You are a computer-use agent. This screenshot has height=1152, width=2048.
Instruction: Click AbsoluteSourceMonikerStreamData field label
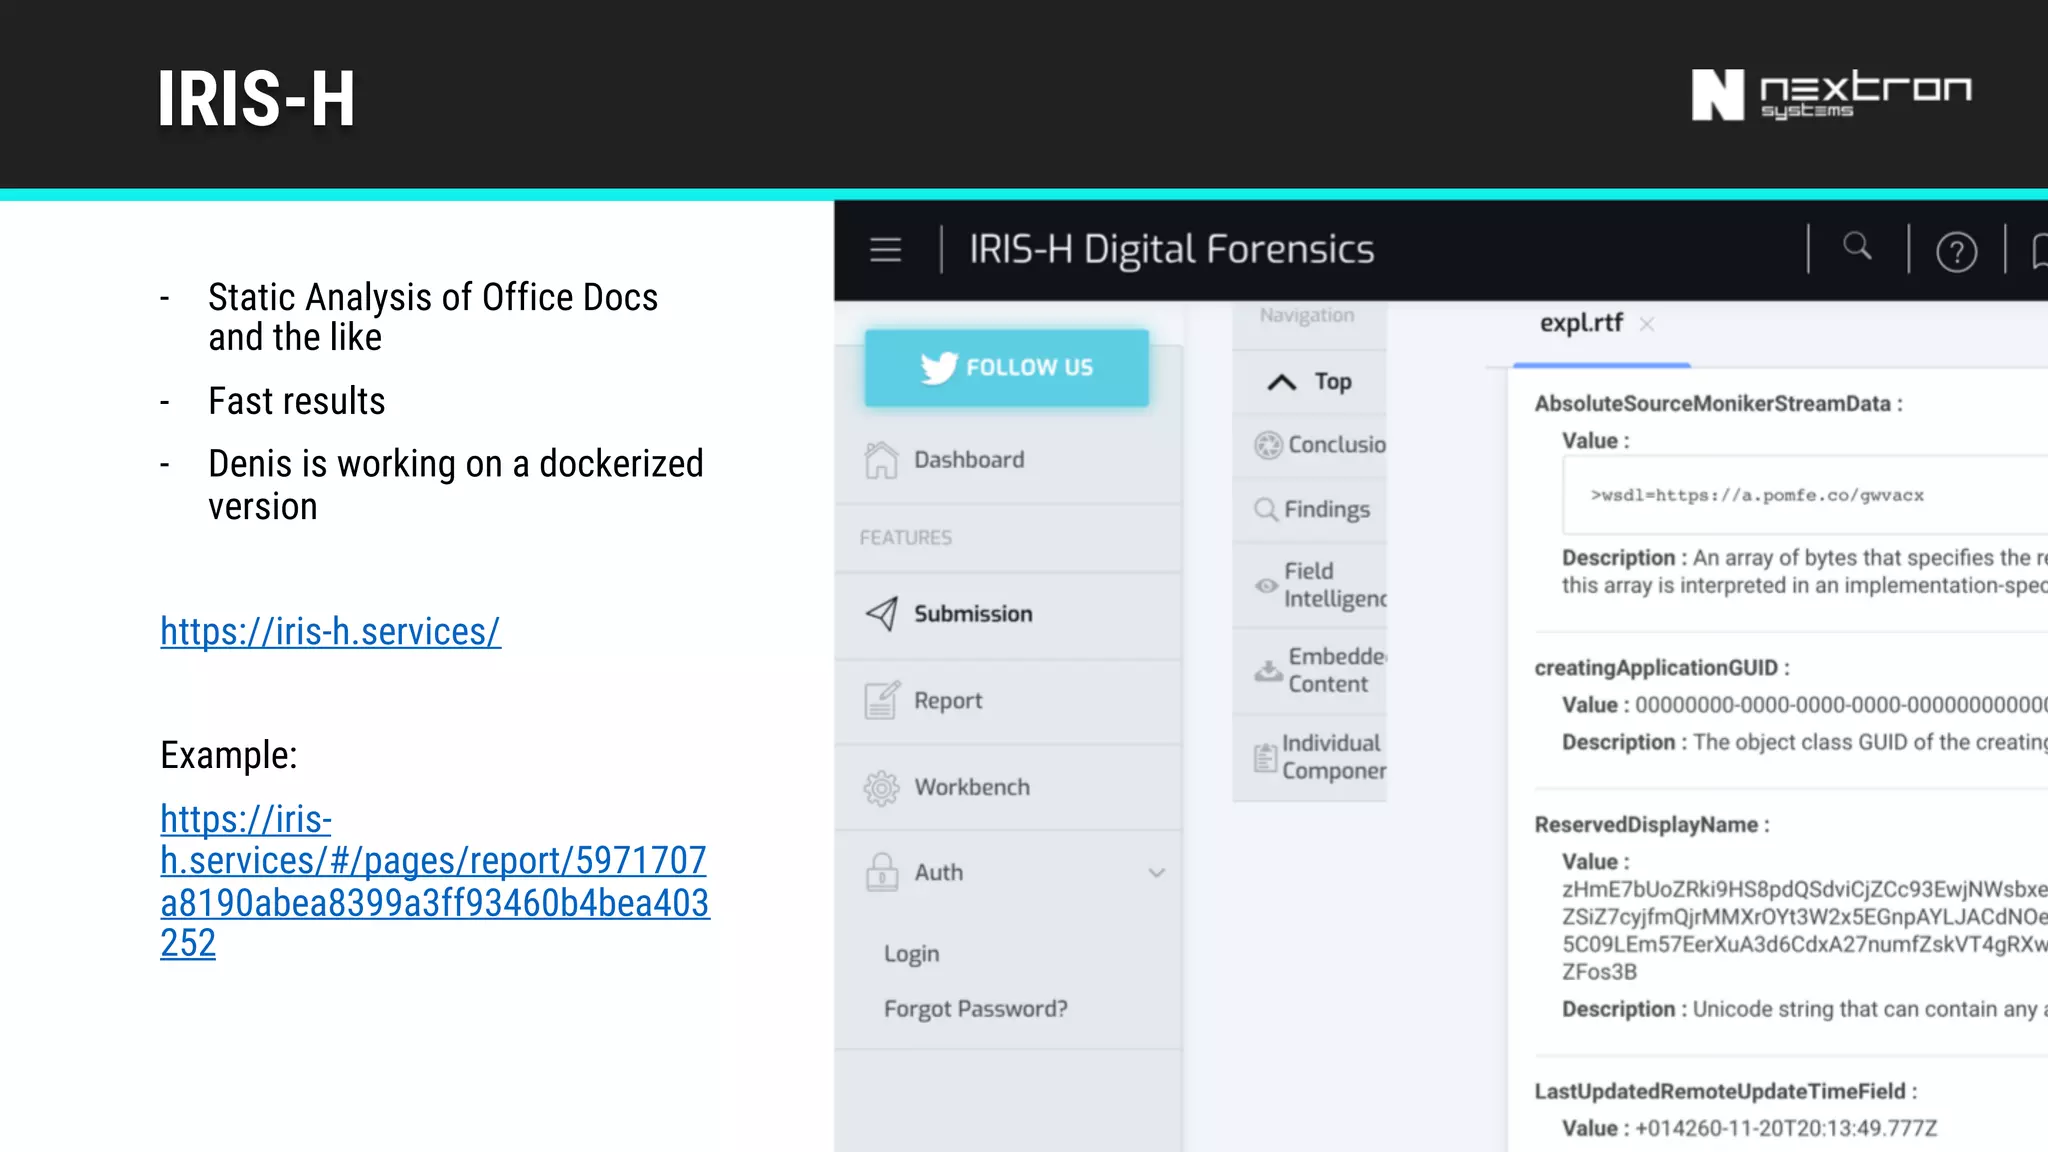click(1718, 404)
